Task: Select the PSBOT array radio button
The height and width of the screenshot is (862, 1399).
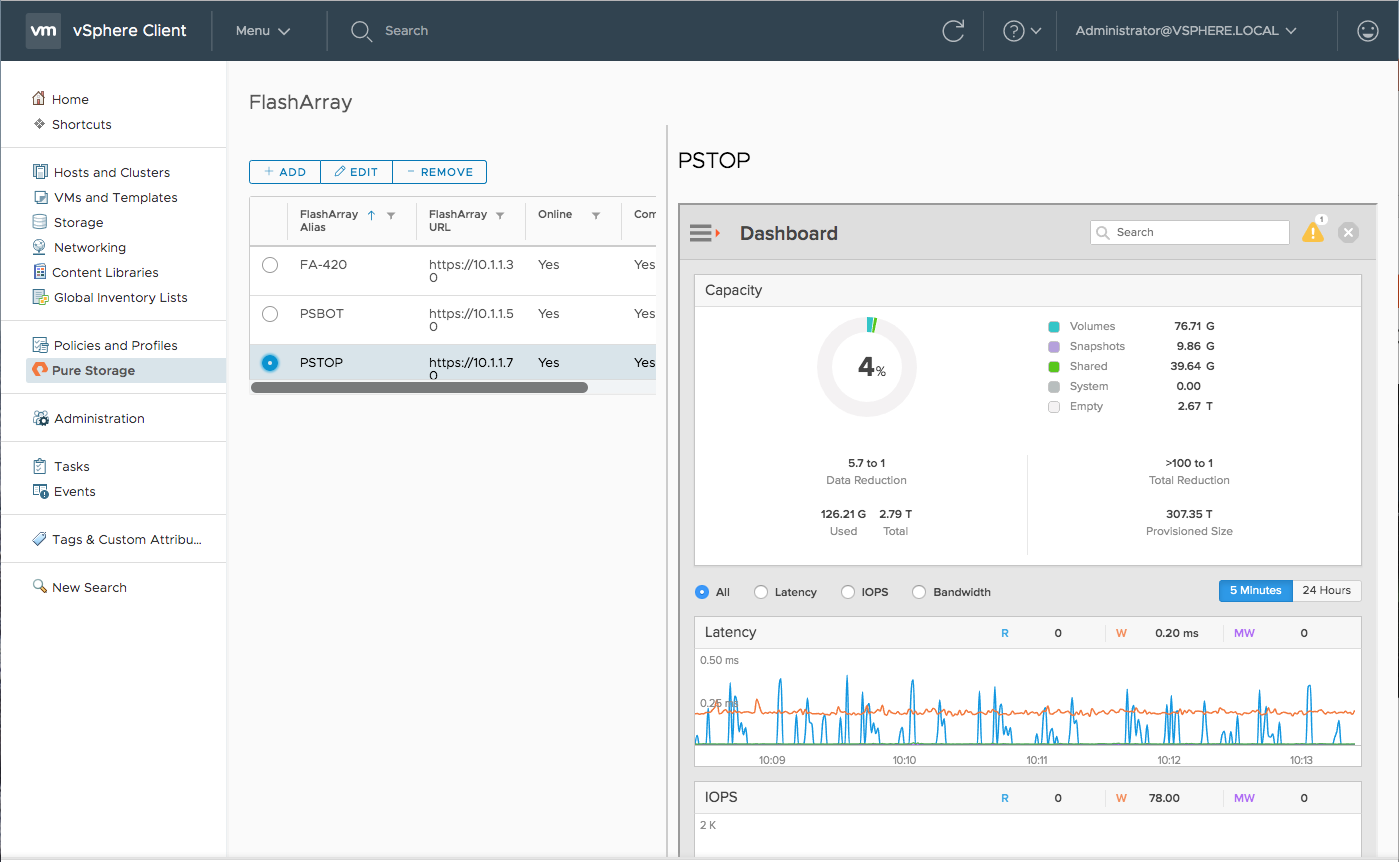Action: (x=268, y=313)
